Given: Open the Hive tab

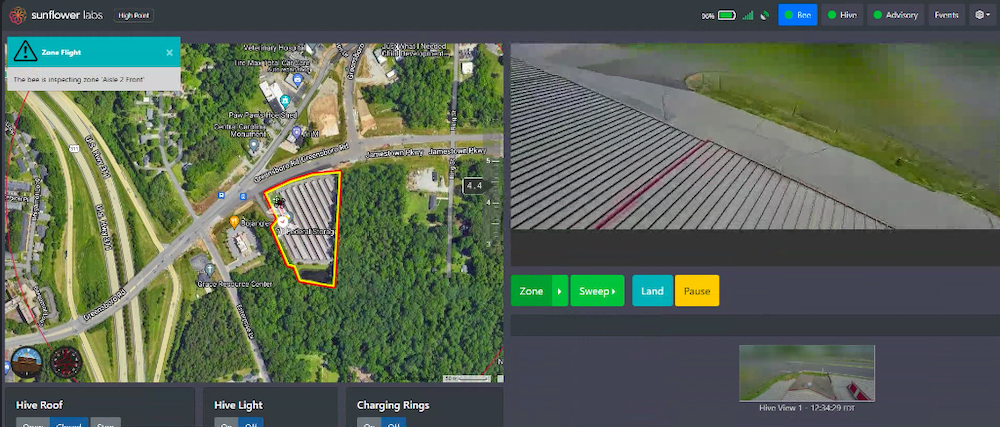Looking at the screenshot, I should point(841,15).
